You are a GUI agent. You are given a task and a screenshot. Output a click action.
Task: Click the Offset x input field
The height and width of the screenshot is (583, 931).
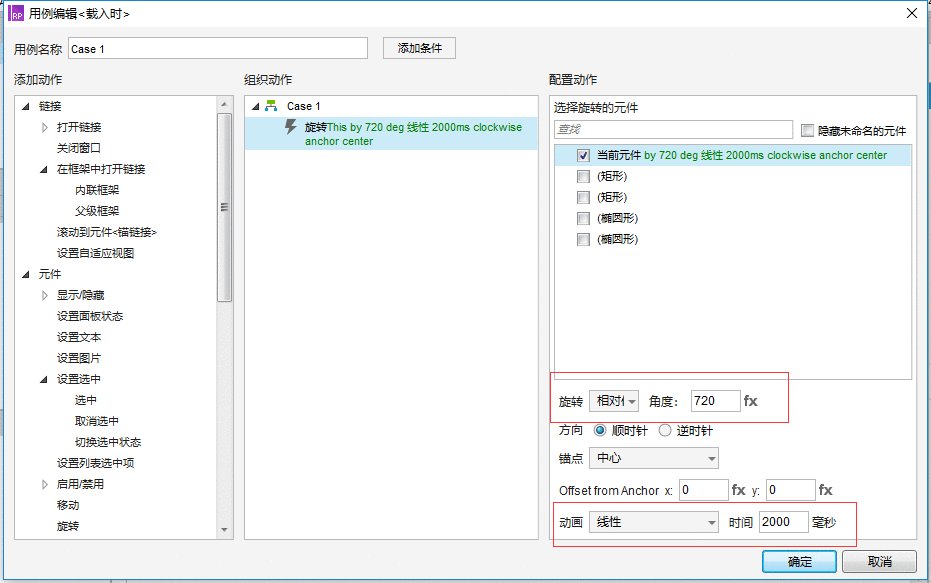[704, 490]
